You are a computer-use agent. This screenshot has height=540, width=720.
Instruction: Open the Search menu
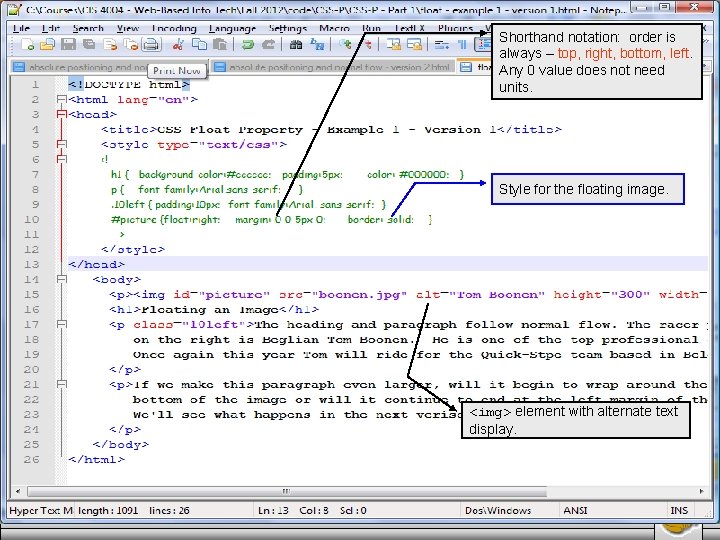pyautogui.click(x=88, y=28)
